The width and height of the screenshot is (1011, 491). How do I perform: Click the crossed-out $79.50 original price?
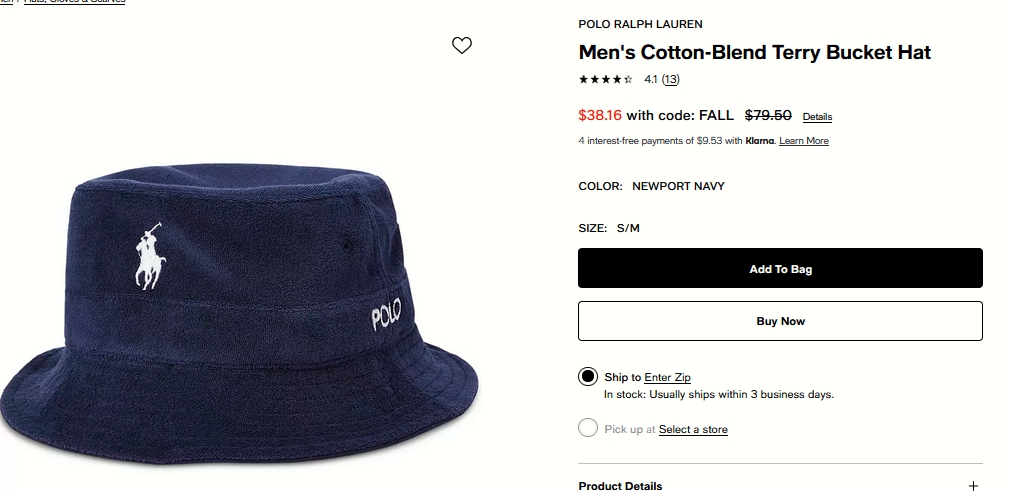(x=769, y=115)
